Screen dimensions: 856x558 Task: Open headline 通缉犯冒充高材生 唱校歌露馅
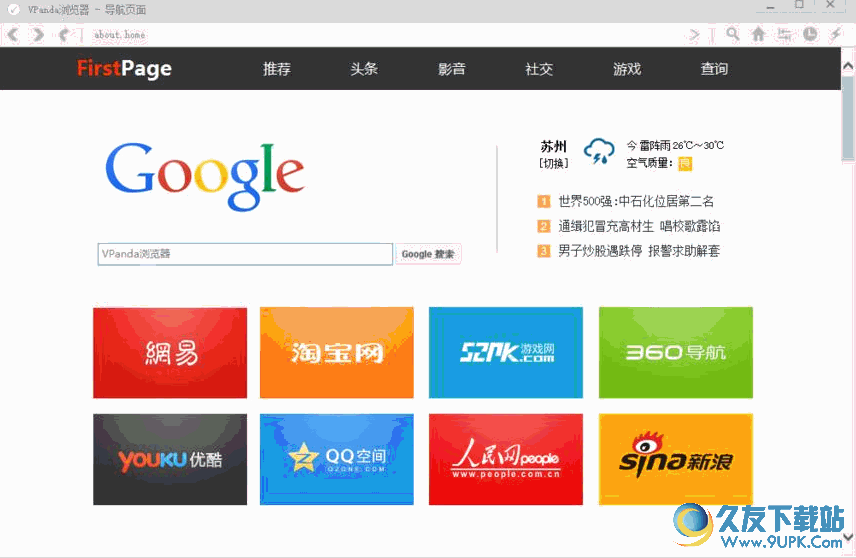click(639, 226)
